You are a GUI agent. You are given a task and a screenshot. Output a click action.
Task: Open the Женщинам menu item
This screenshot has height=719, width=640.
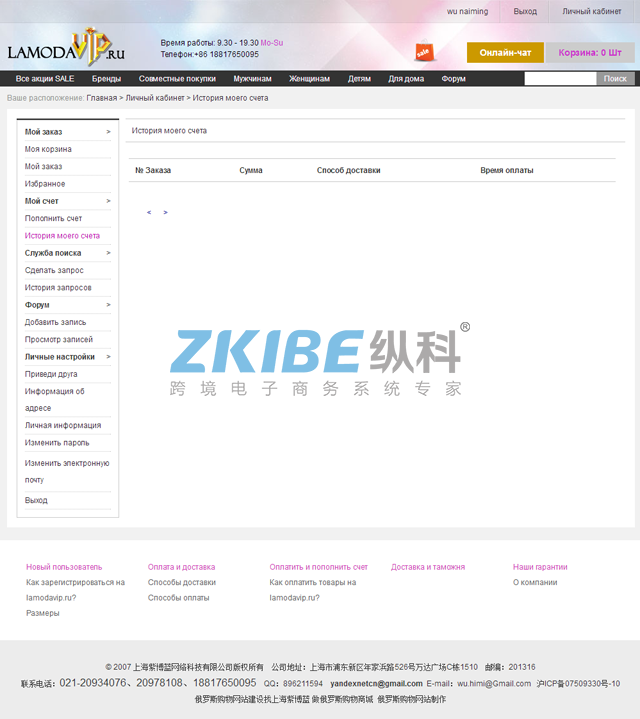coord(309,79)
